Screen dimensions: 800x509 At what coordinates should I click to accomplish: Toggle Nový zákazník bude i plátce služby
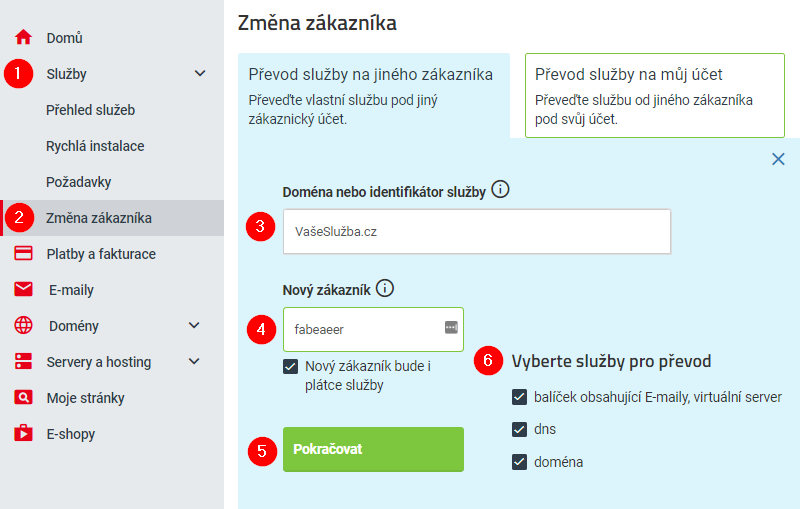click(291, 367)
